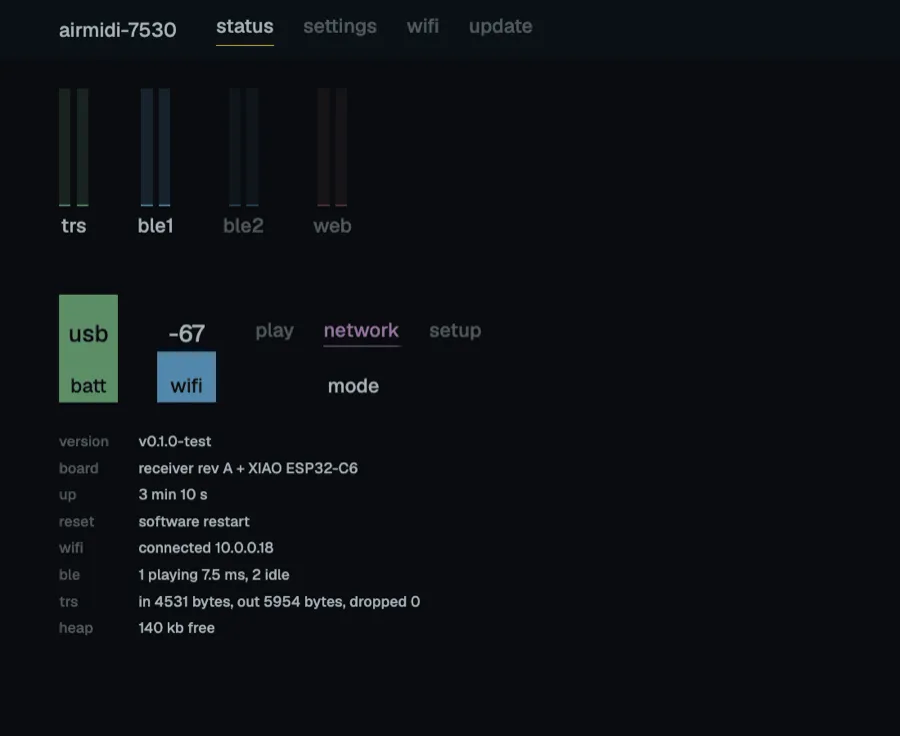Click the receiver rev A board value
This screenshot has width=900, height=736.
[248, 468]
